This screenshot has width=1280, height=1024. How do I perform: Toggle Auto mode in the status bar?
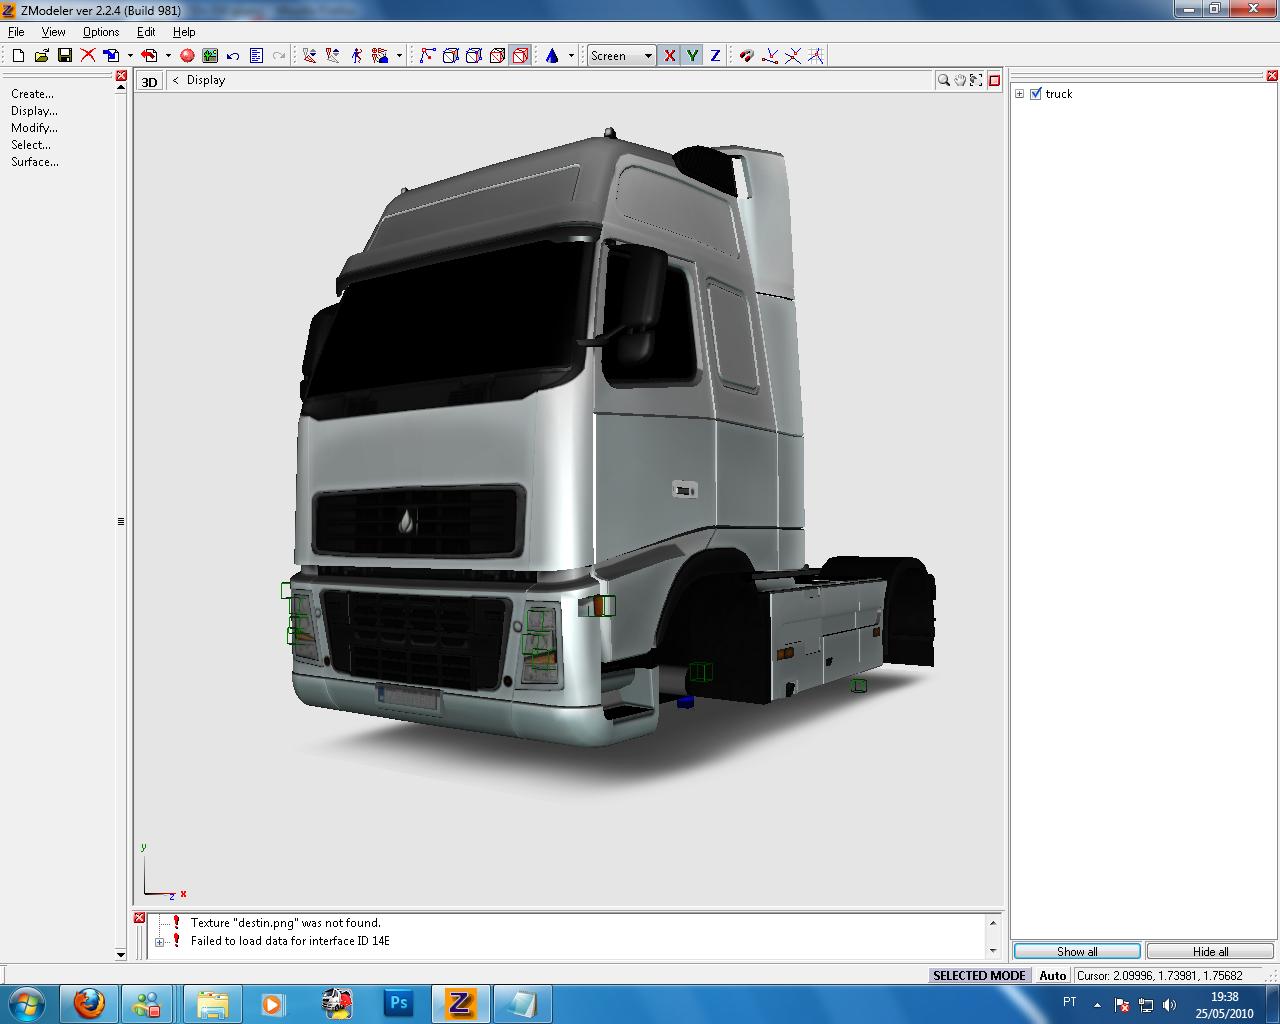pyautogui.click(x=1052, y=975)
